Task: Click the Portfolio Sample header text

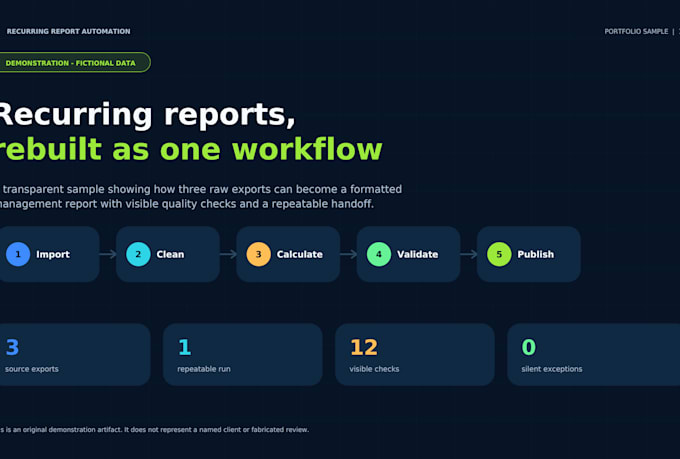Action: [636, 31]
